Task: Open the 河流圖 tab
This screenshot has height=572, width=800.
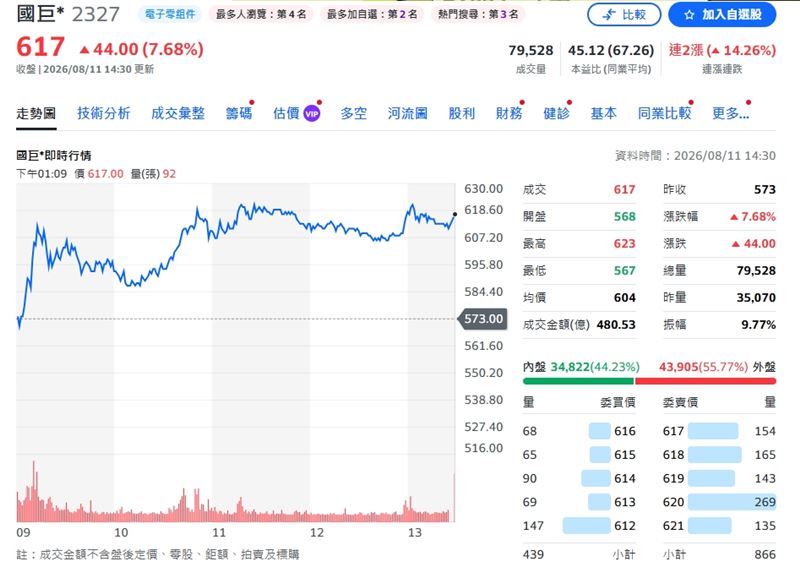Action: tap(407, 113)
